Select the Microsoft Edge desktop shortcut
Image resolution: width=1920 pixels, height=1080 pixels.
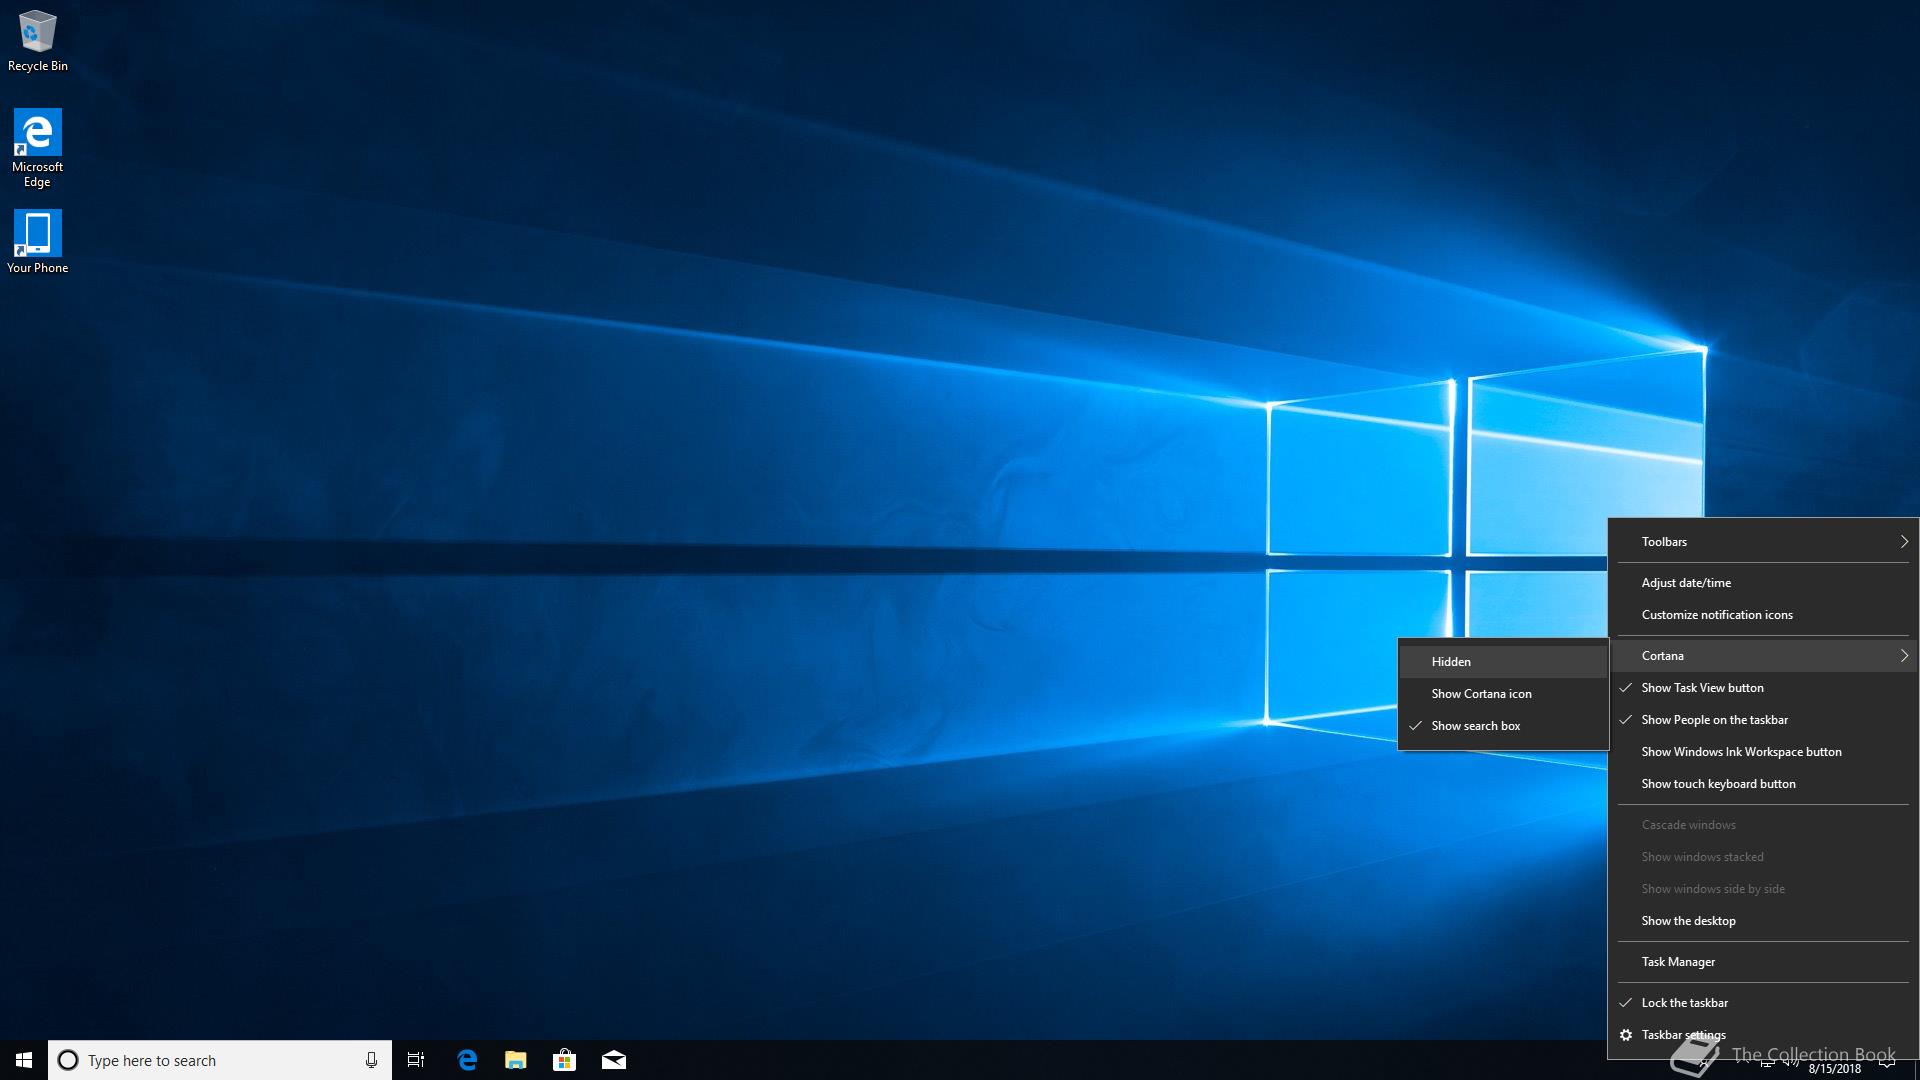[x=37, y=148]
